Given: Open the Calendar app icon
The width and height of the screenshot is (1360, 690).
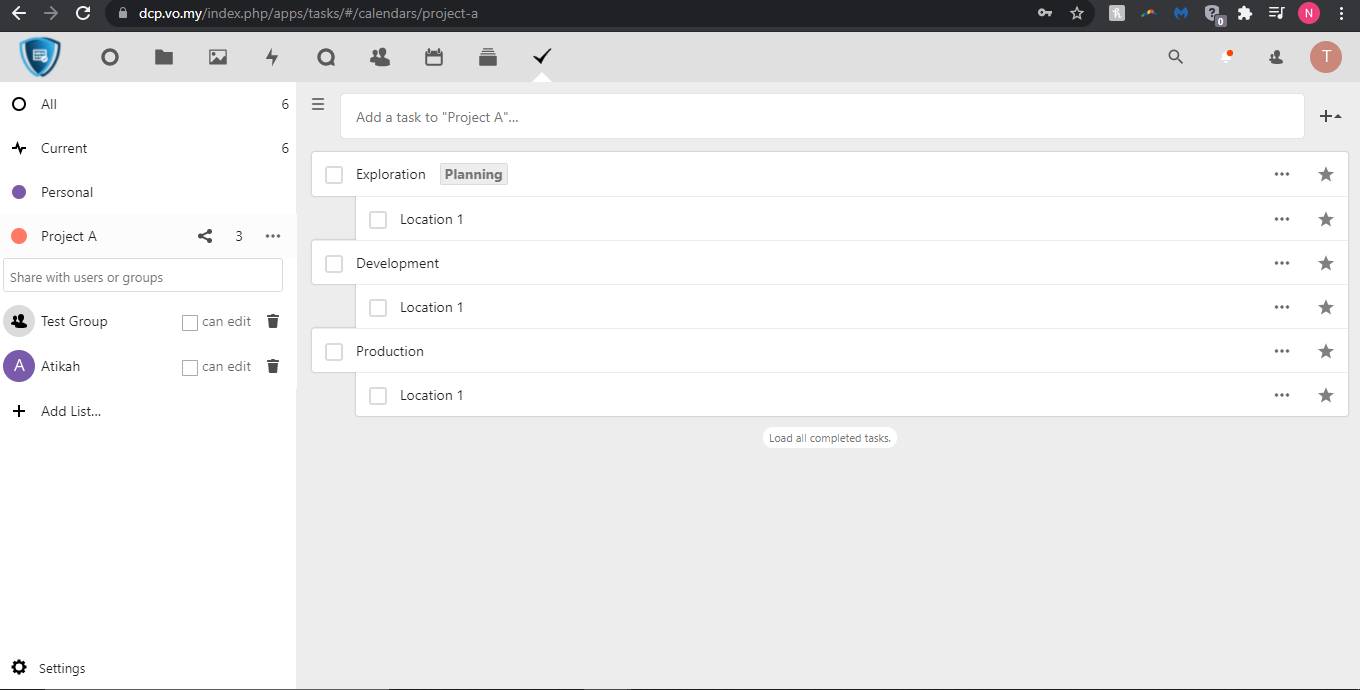Looking at the screenshot, I should click(434, 58).
